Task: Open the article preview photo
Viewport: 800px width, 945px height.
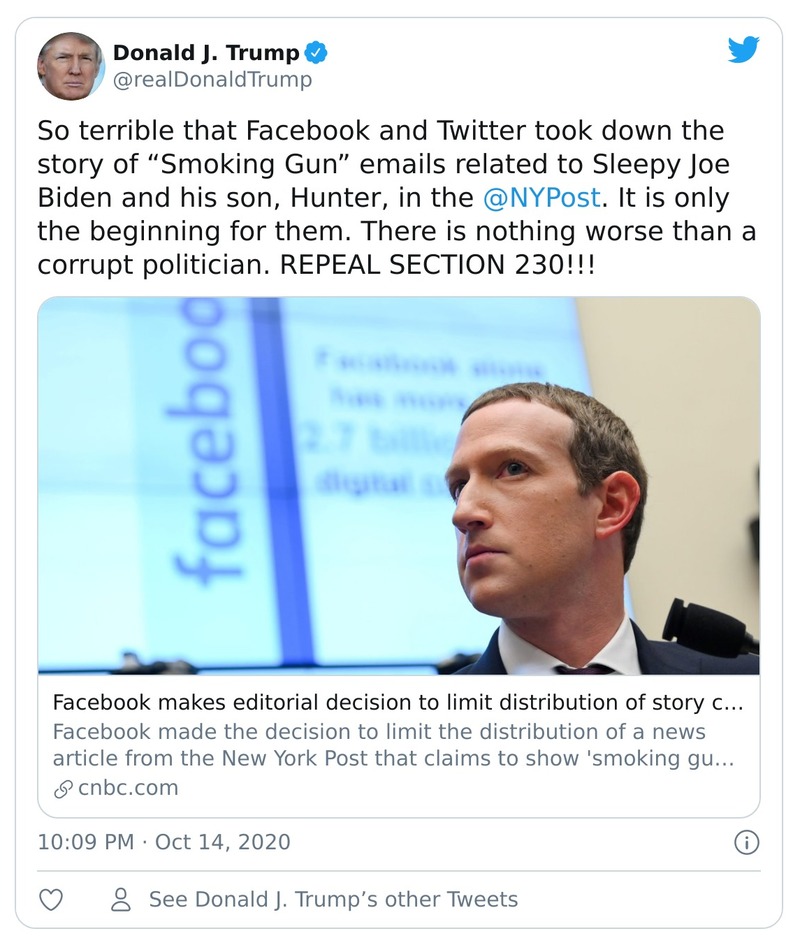Action: [398, 485]
